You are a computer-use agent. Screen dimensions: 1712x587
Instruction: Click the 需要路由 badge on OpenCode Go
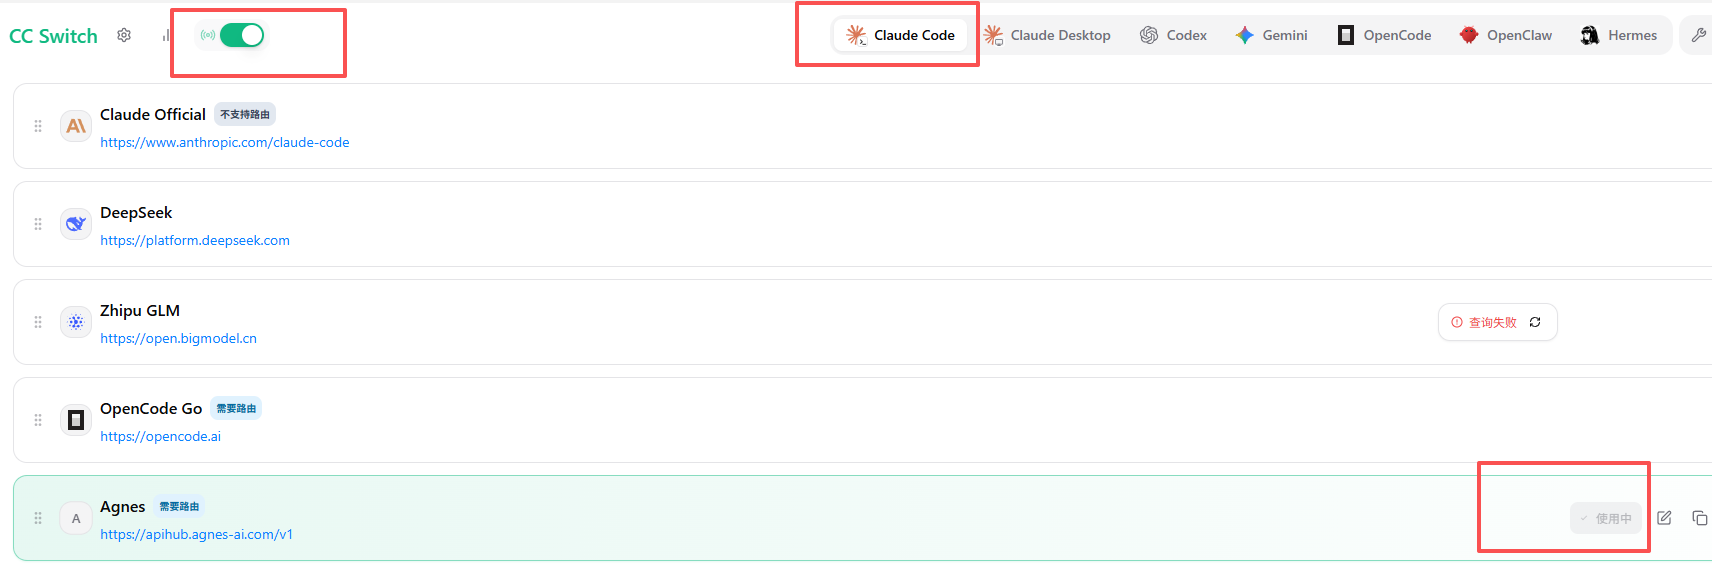(237, 408)
